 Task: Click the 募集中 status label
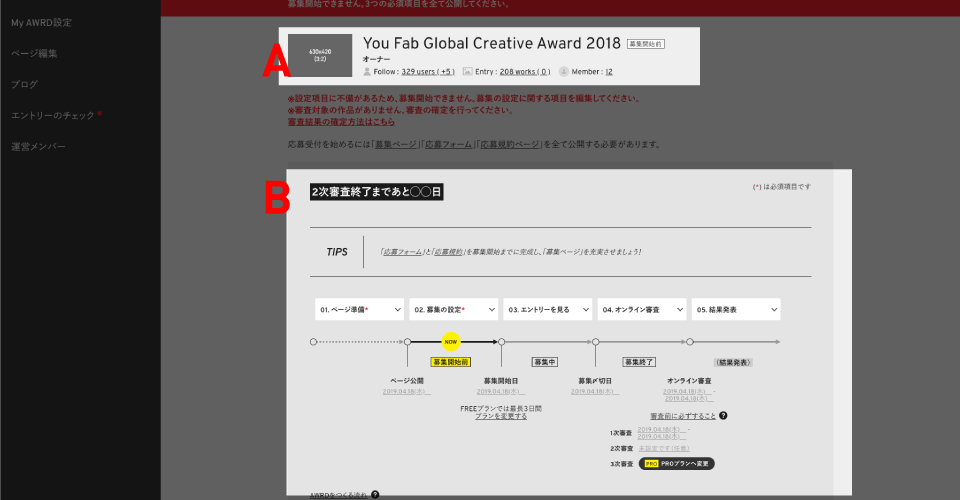(545, 362)
